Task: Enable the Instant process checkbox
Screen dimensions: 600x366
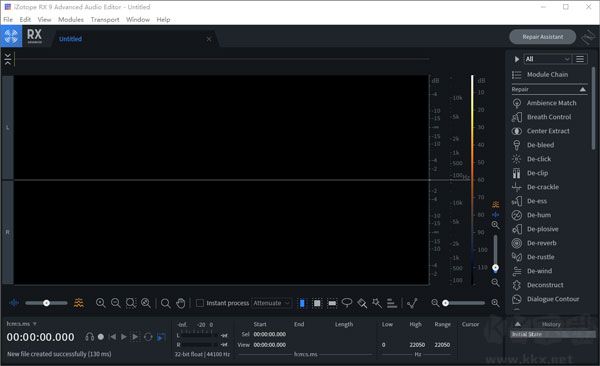Action: pyautogui.click(x=200, y=303)
